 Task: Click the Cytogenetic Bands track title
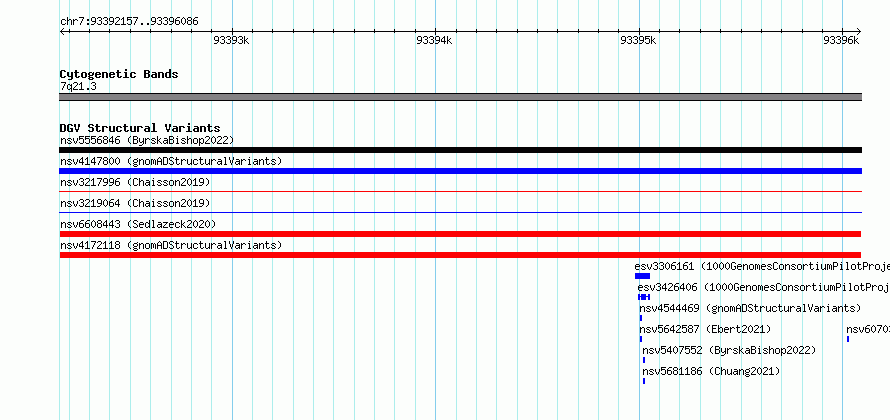coord(119,74)
